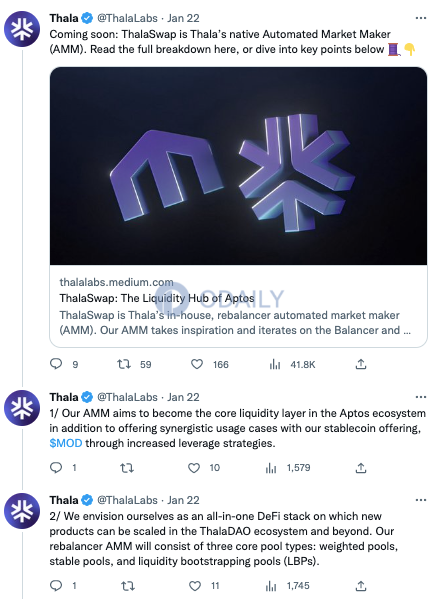The image size is (439, 599).
Task: Open the $MOD cashtag link
Action: pyautogui.click(x=66, y=443)
